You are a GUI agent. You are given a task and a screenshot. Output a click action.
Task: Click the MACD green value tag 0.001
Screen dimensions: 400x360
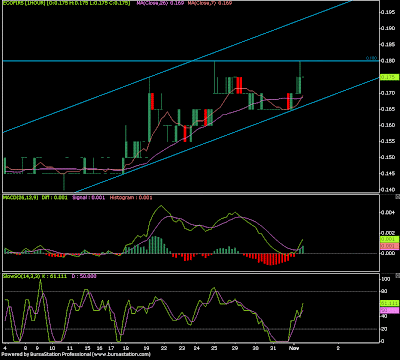click(389, 239)
